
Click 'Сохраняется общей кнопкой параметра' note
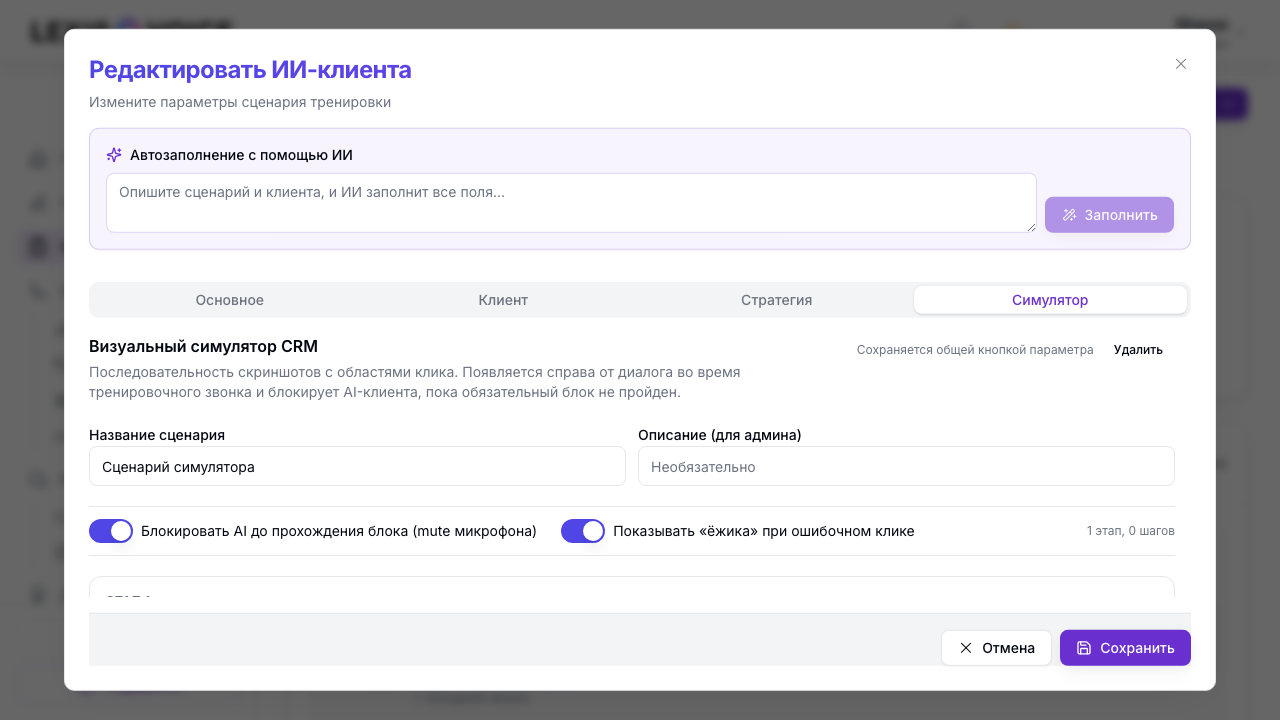tap(975, 350)
